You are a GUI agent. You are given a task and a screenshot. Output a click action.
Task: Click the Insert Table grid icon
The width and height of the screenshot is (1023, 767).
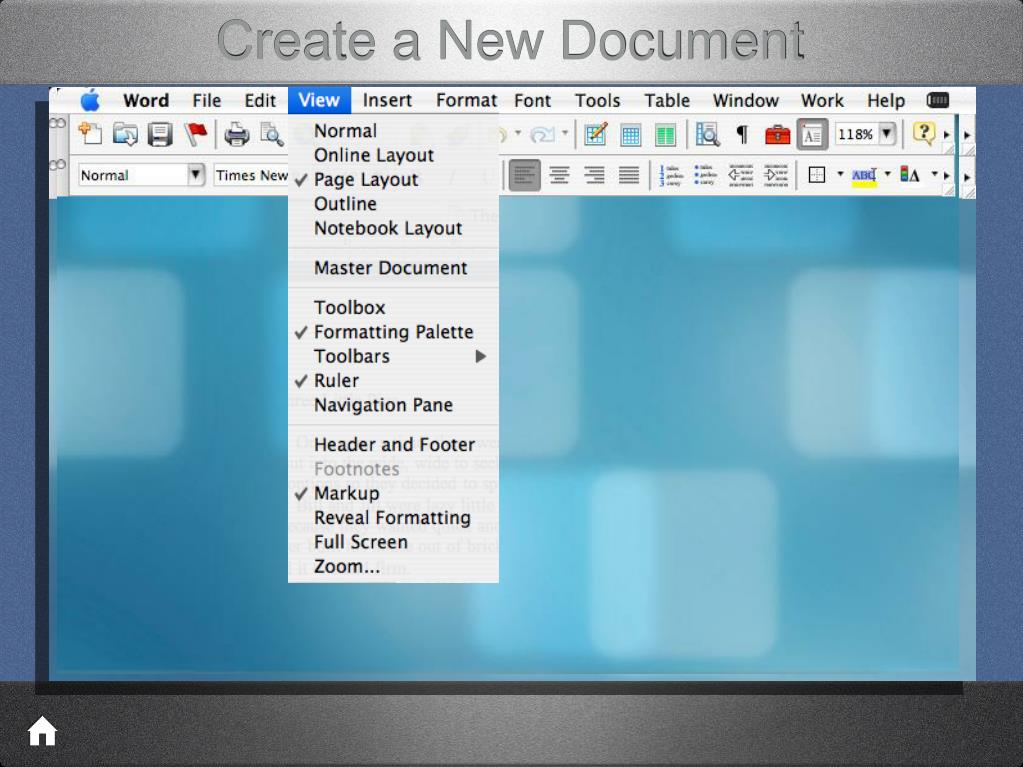pyautogui.click(x=630, y=135)
